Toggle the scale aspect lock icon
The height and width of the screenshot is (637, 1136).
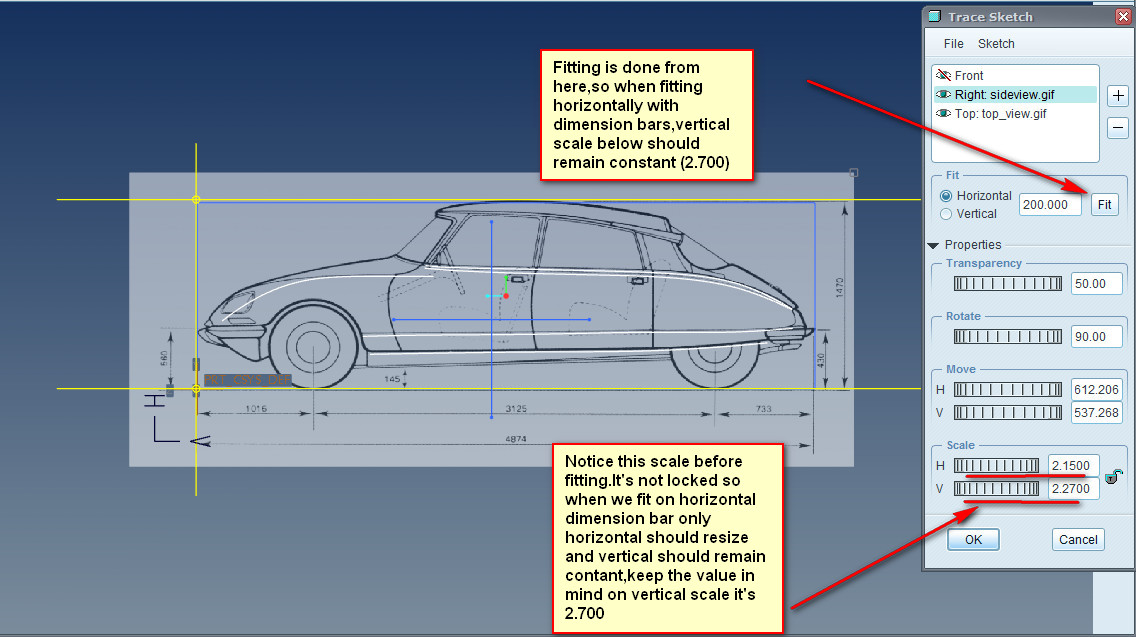[x=1114, y=476]
